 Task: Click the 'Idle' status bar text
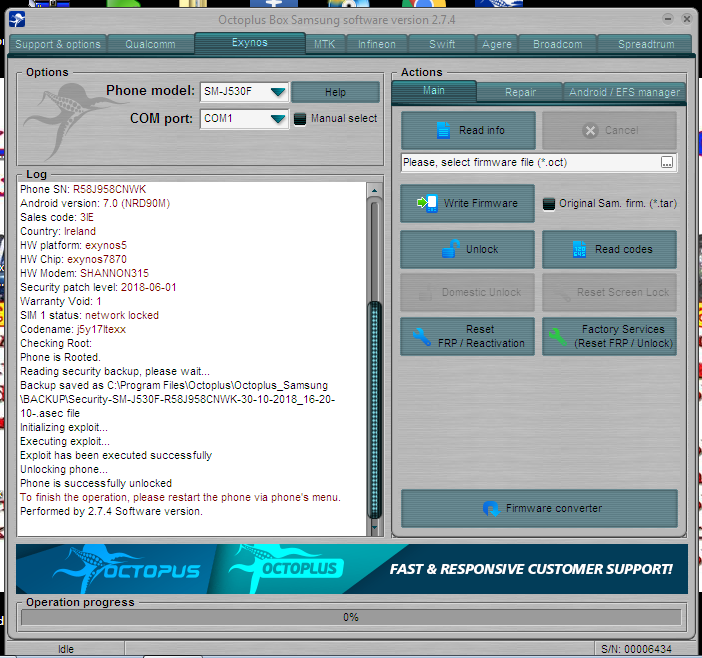[66, 649]
